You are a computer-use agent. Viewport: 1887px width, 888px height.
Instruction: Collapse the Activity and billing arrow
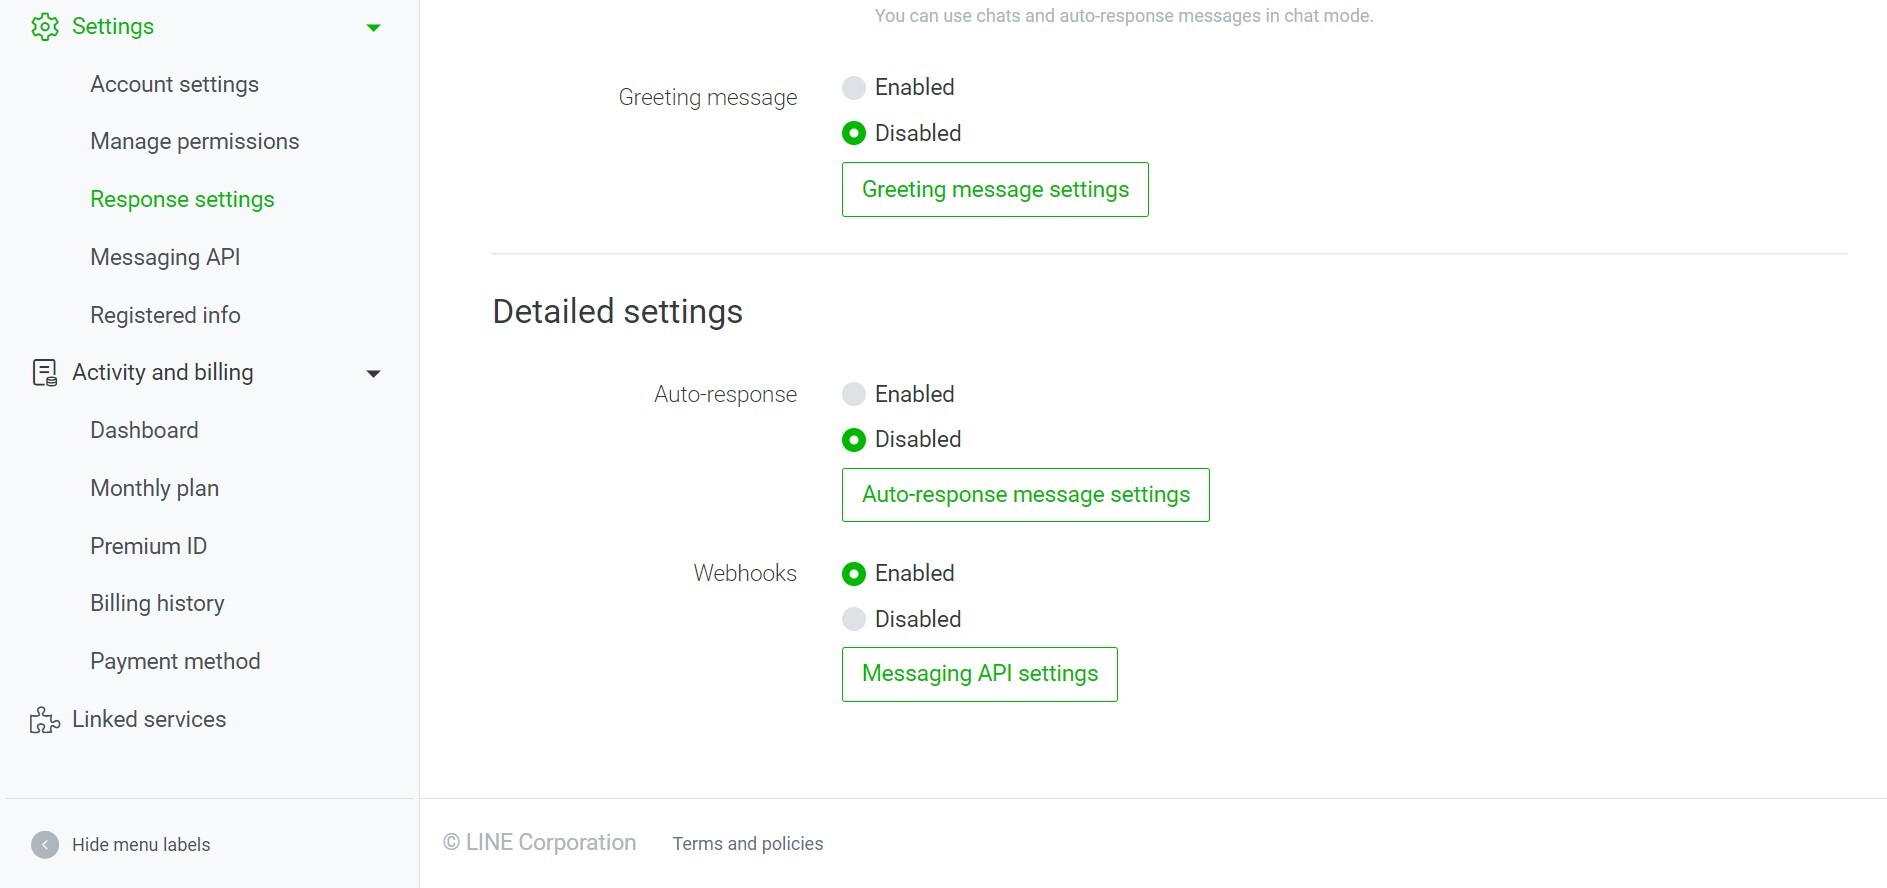(x=374, y=374)
